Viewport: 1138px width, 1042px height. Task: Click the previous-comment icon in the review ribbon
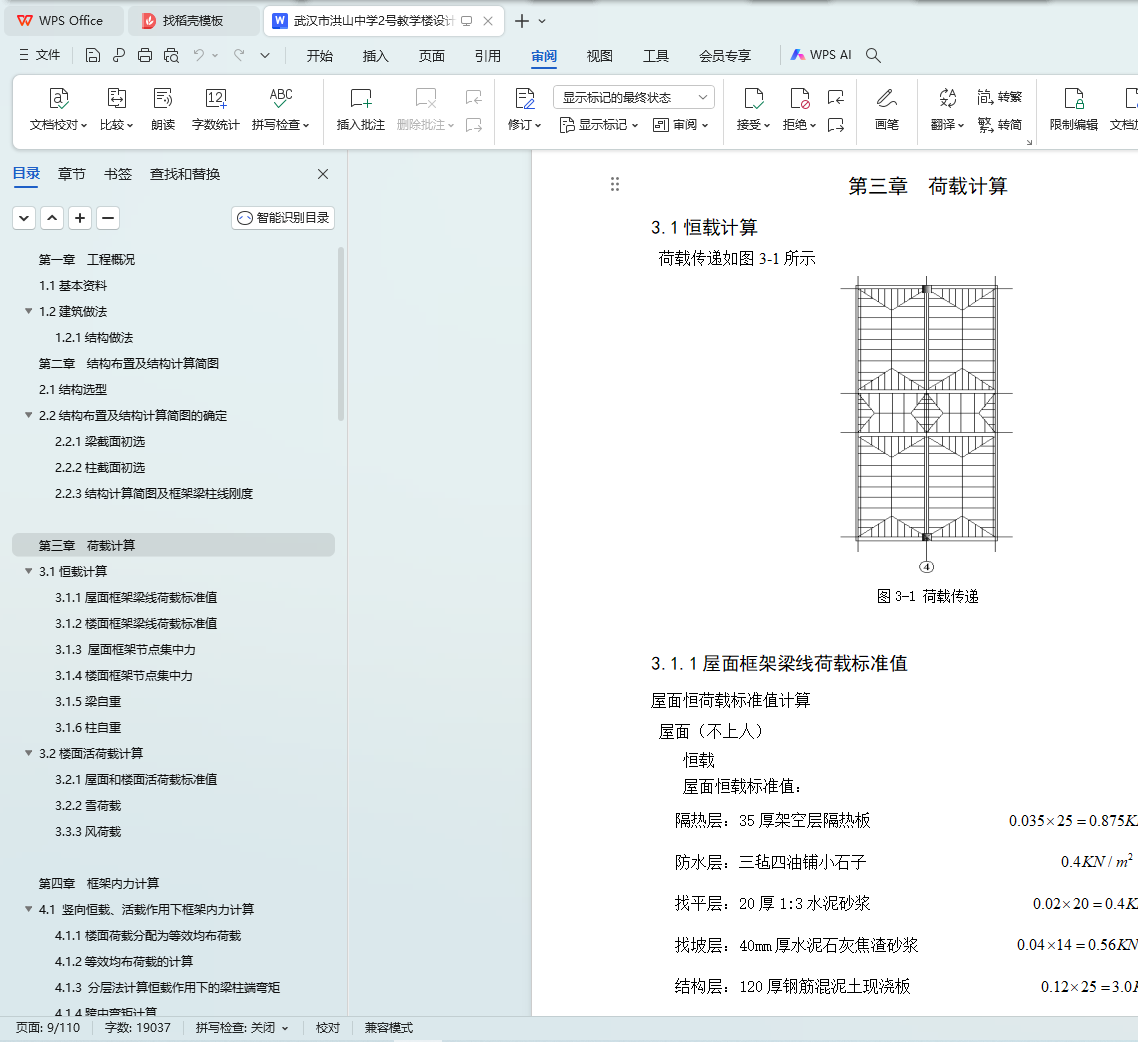(474, 97)
